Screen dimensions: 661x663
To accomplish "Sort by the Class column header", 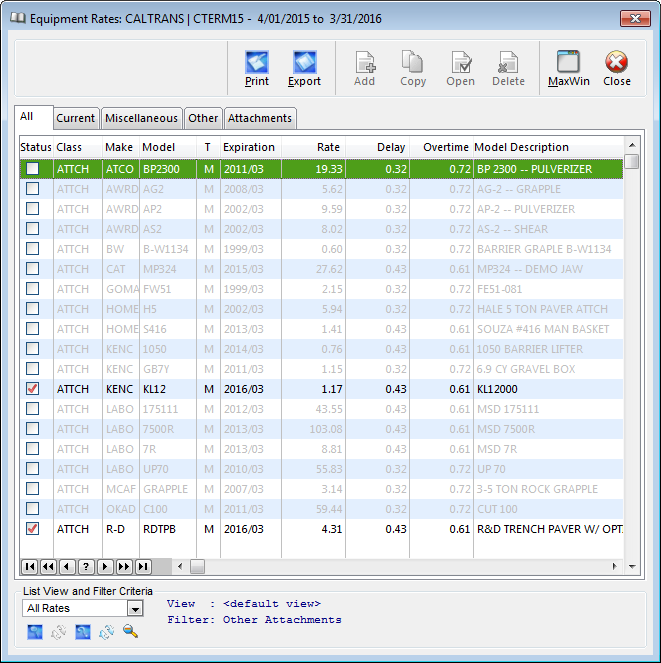I will 78,147.
